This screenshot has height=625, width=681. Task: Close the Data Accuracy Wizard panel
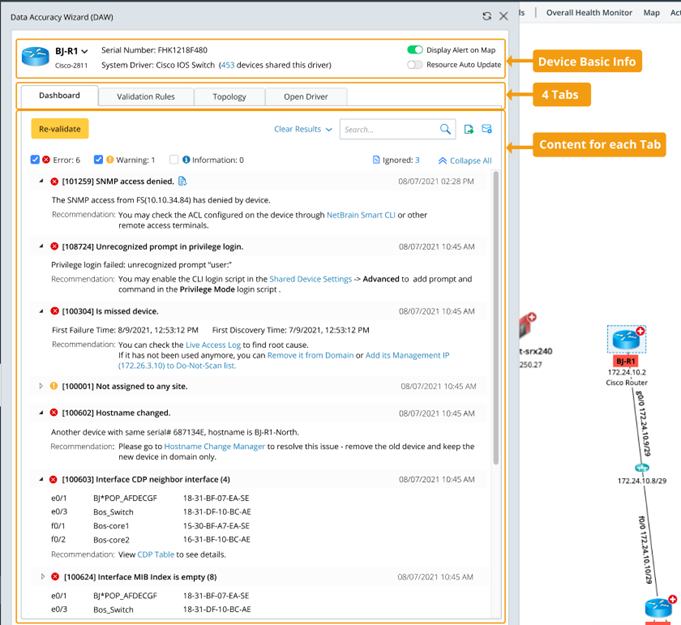[503, 16]
